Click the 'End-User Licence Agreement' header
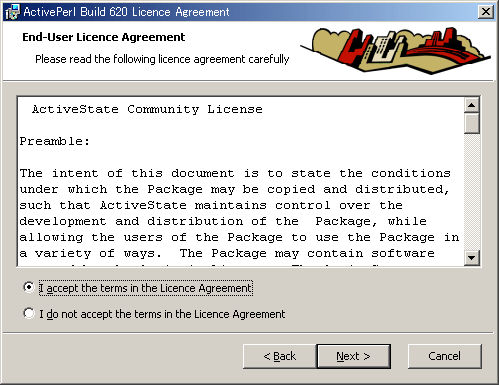This screenshot has height=385, width=499. 103,37
